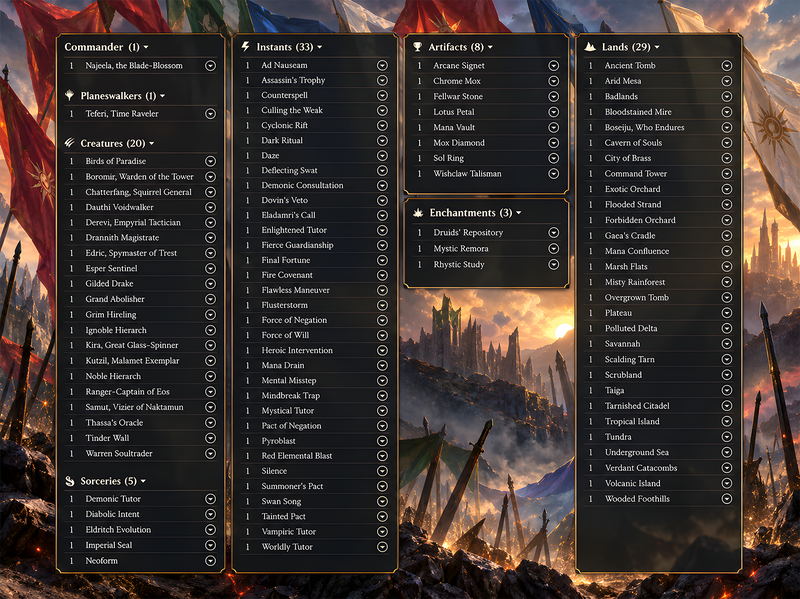The image size is (800, 599).
Task: Click the options circle beside Mana Drain
Action: [x=382, y=365]
